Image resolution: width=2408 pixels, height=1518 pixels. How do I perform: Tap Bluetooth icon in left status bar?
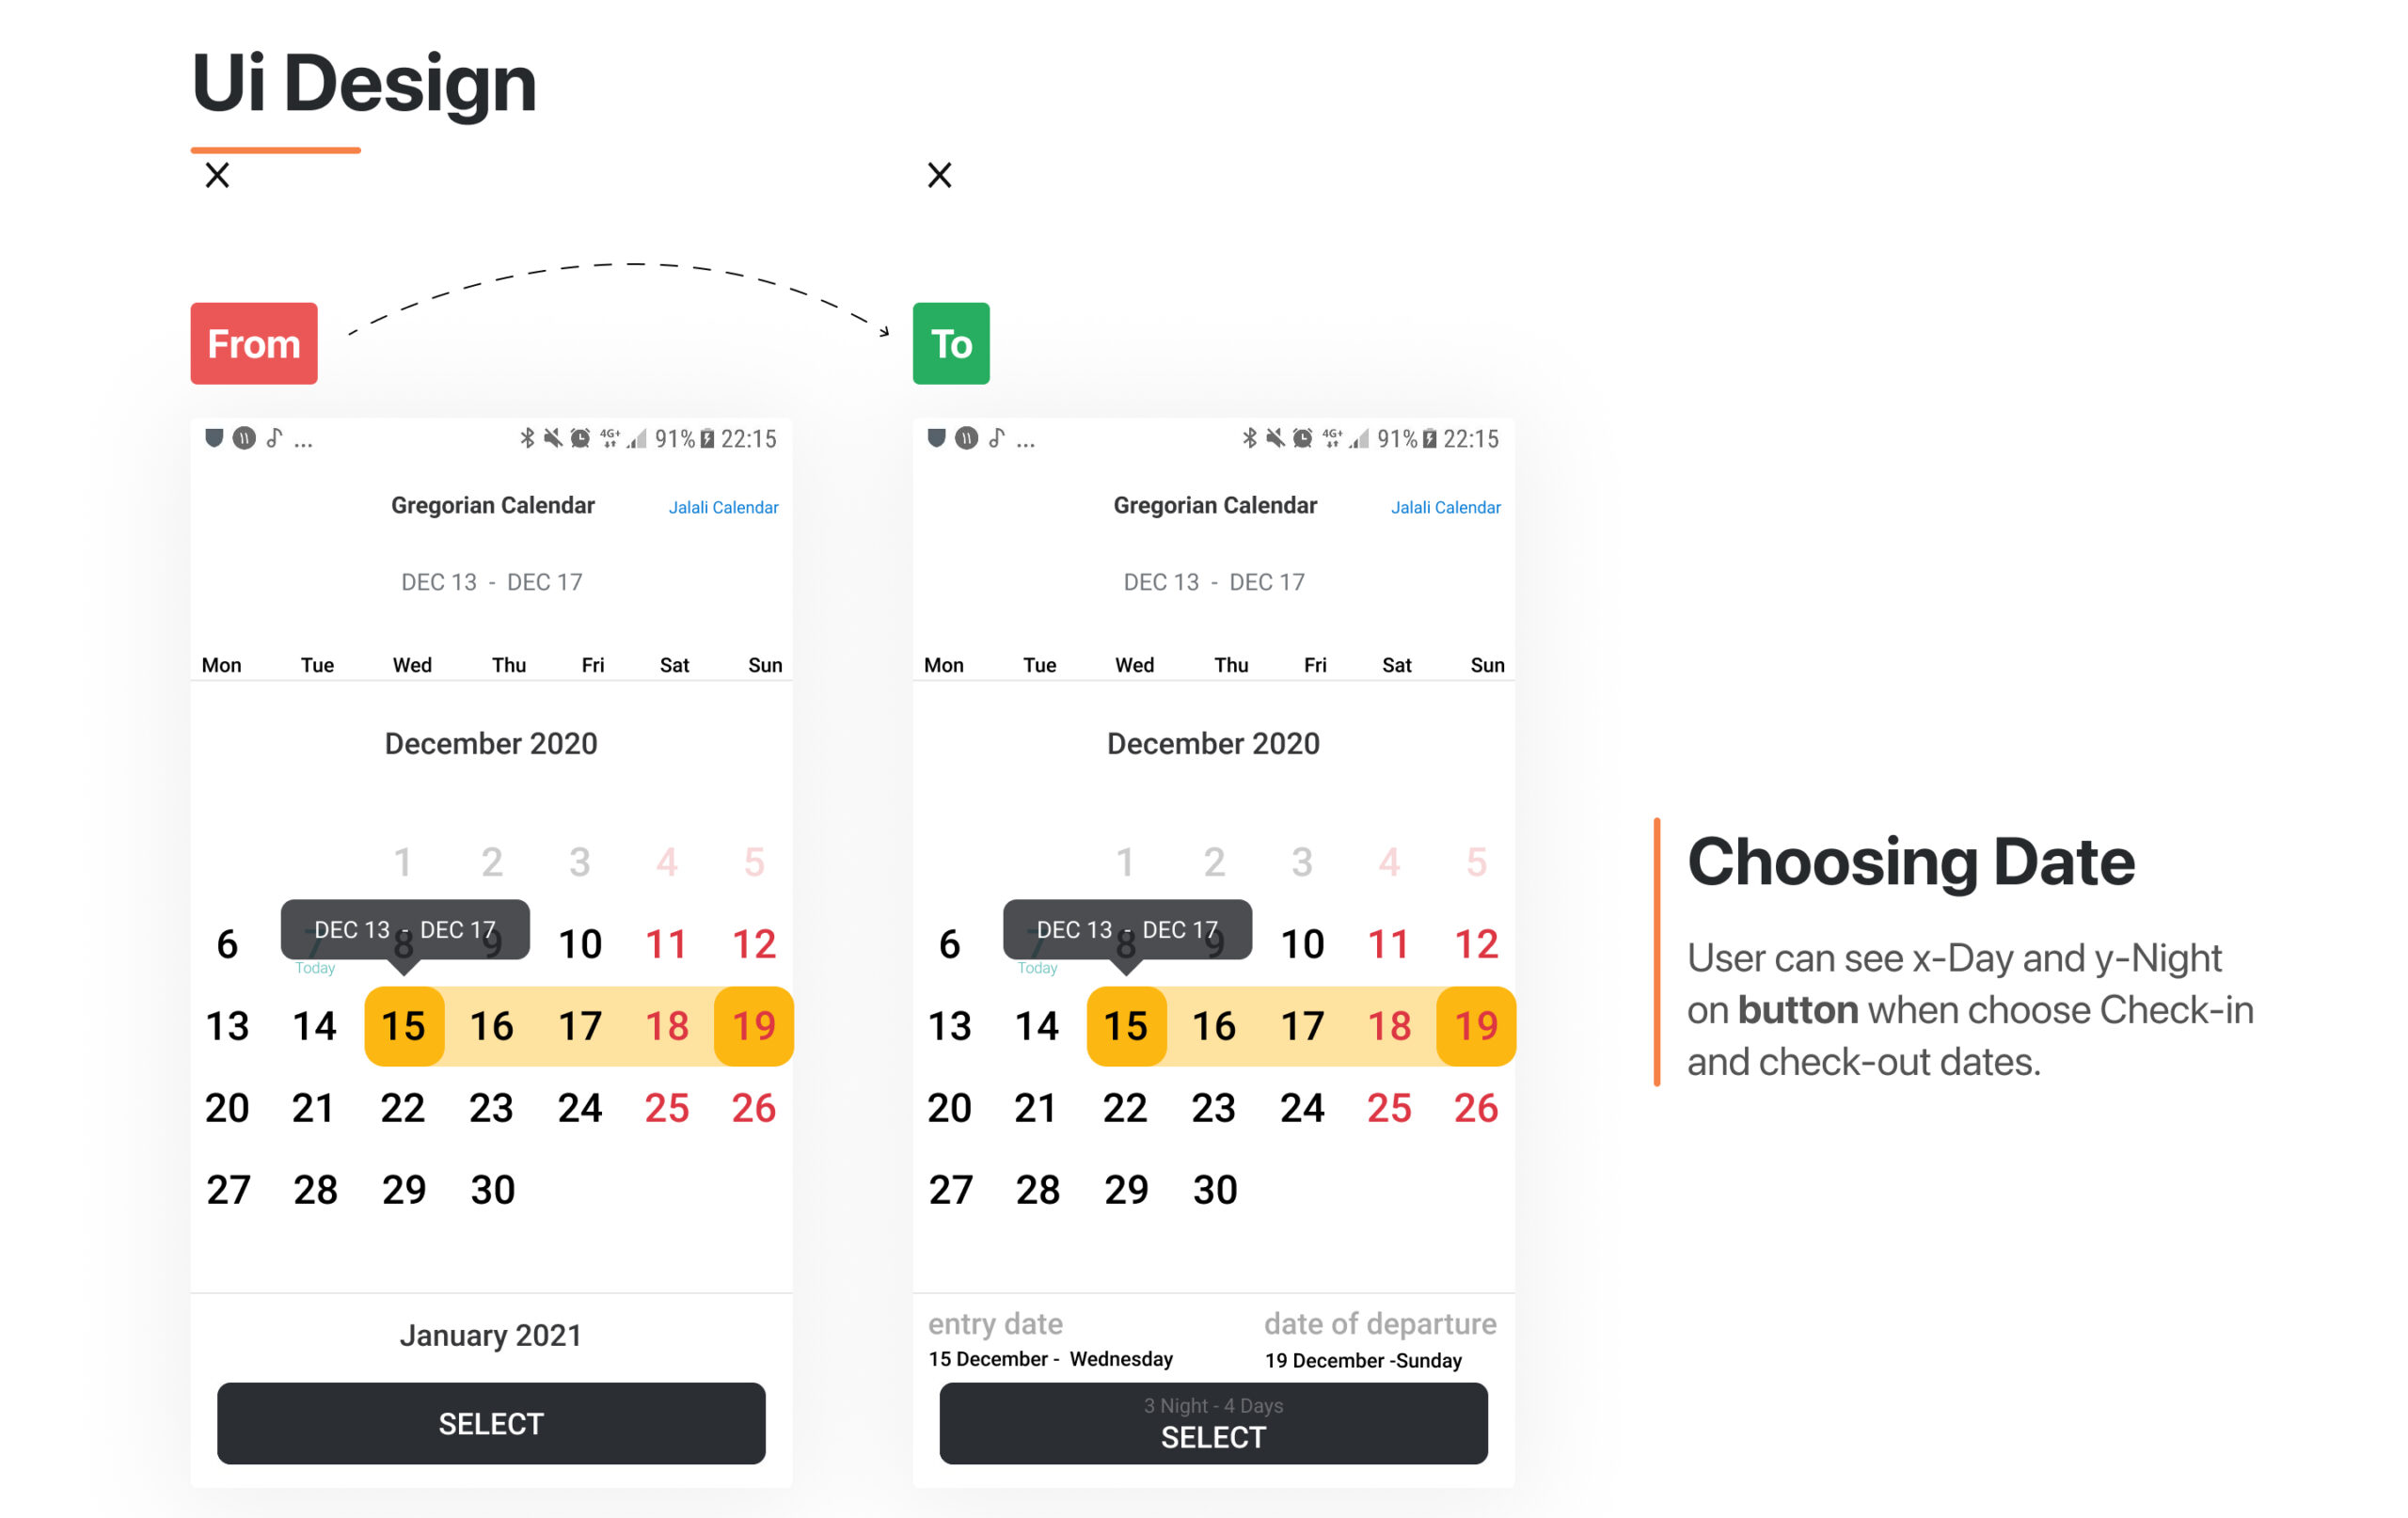tap(527, 438)
